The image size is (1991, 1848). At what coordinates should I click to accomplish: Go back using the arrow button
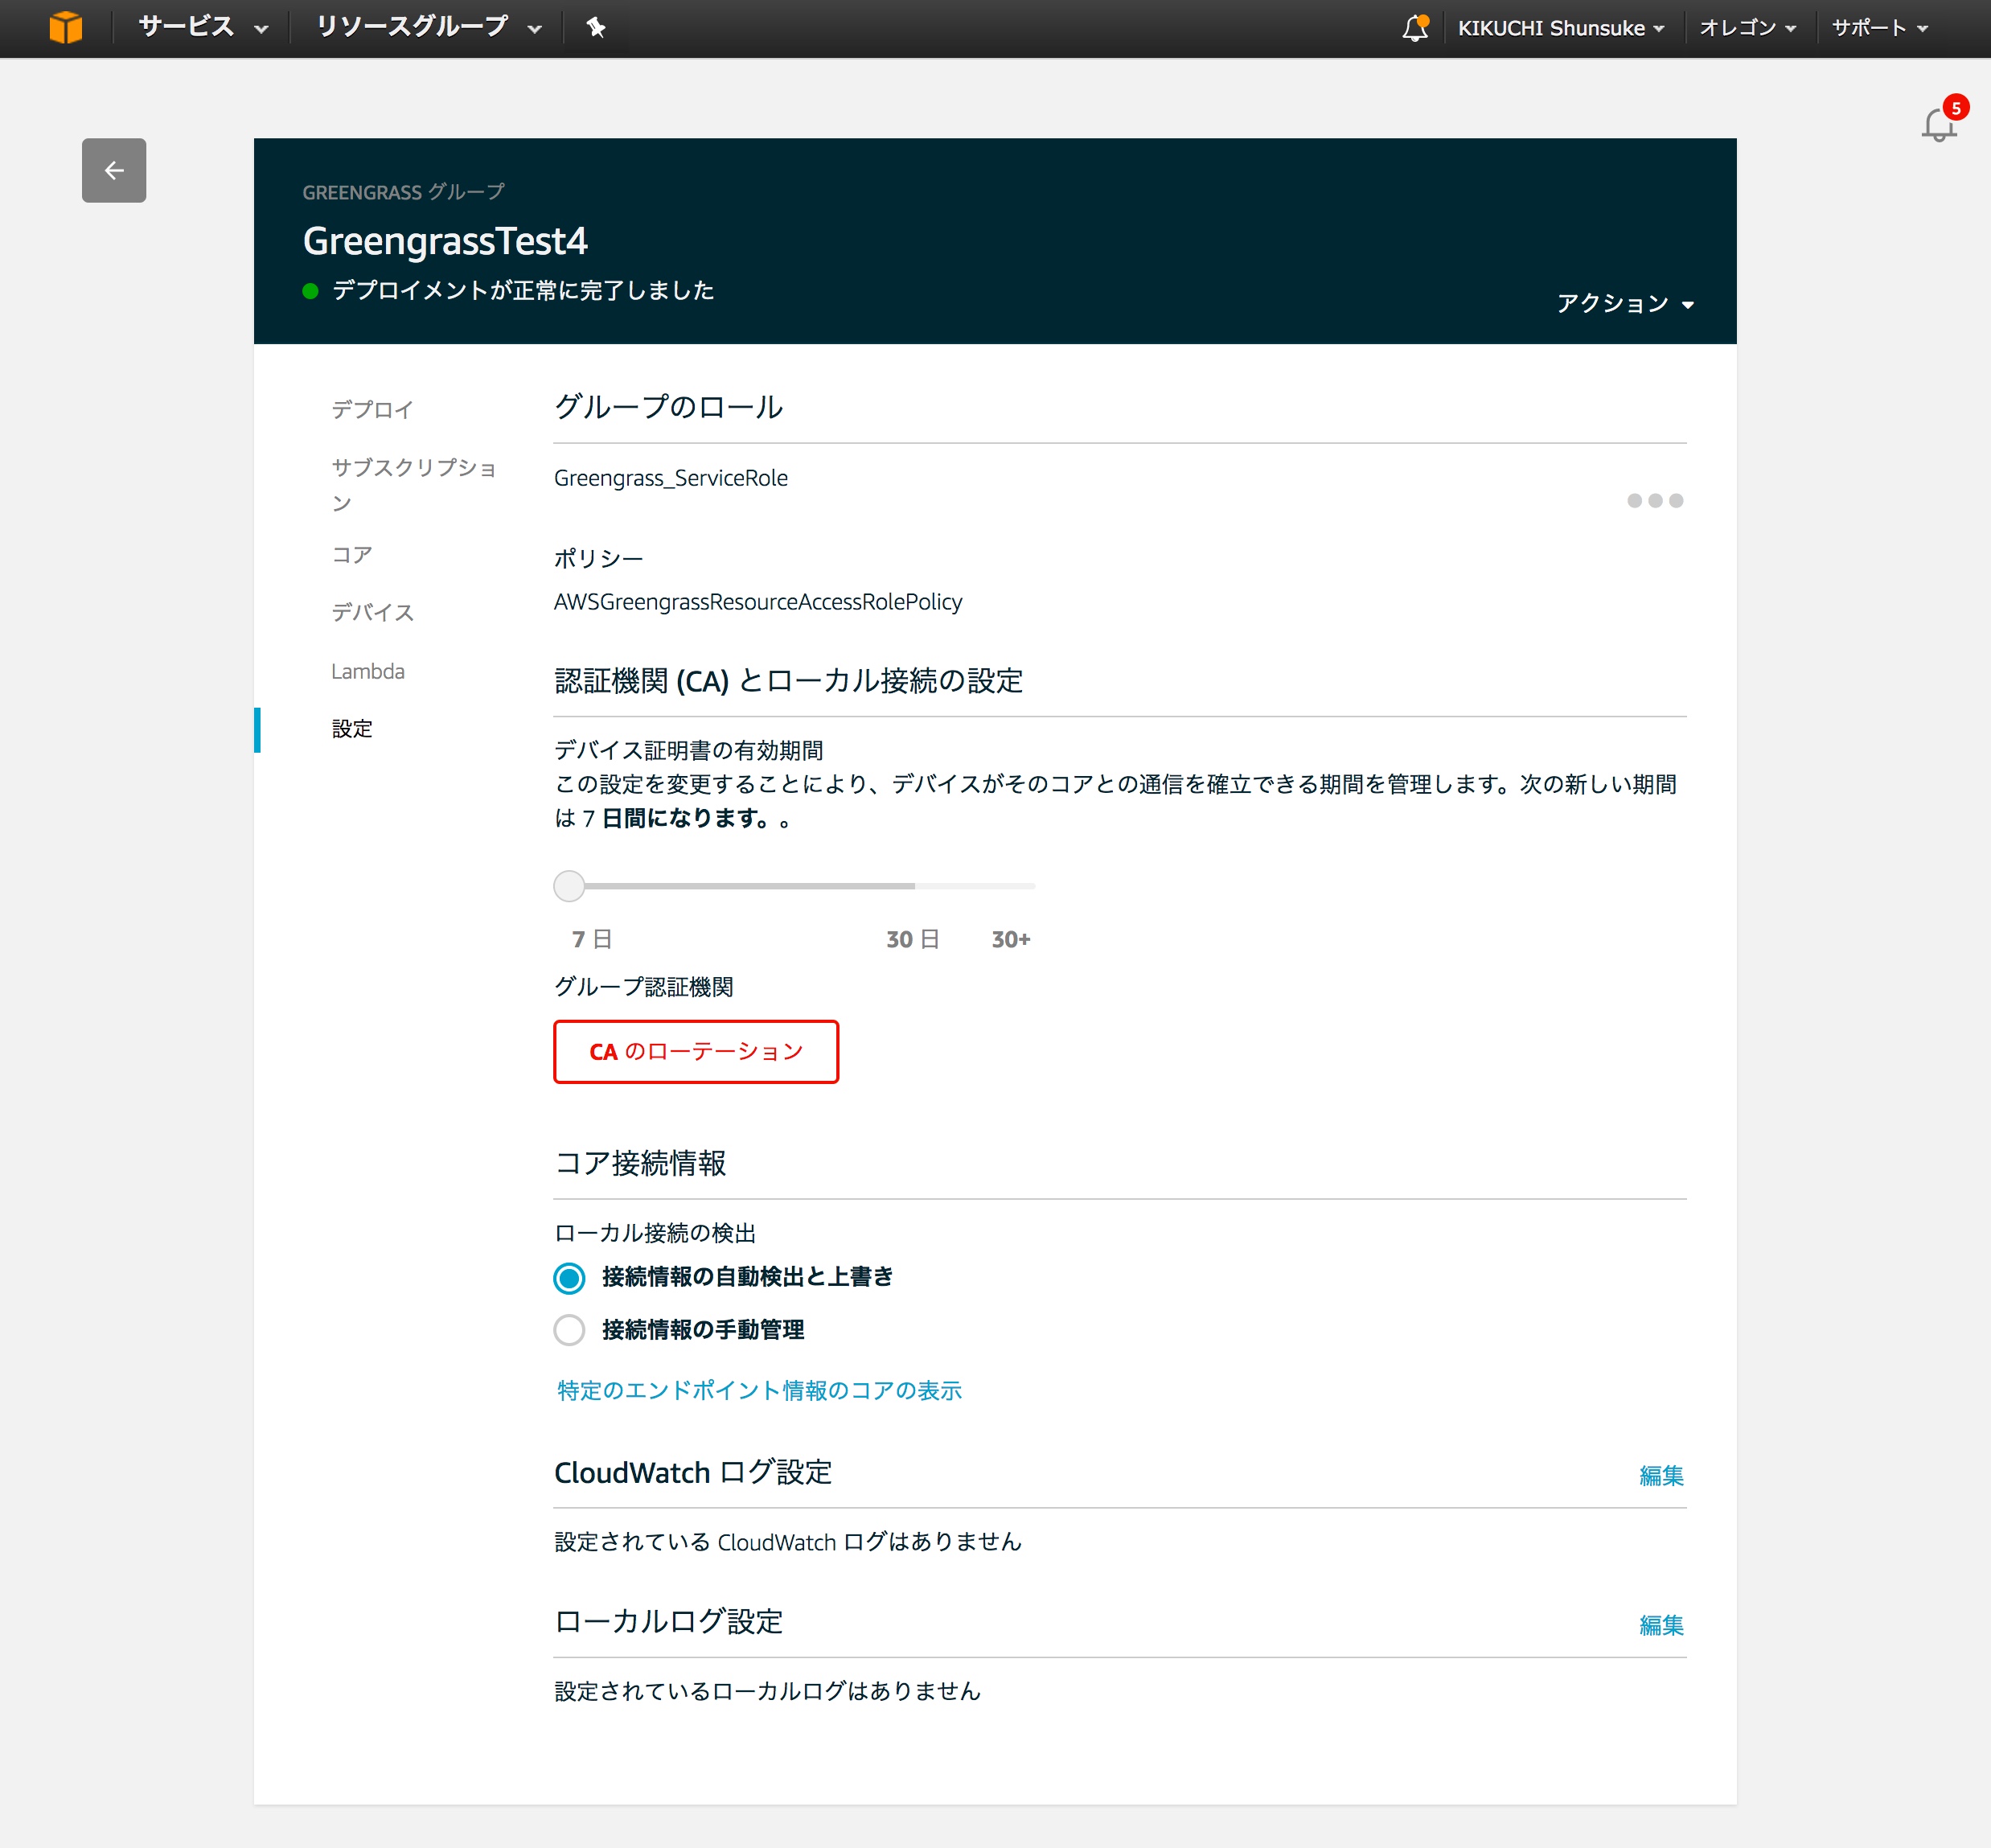point(114,170)
